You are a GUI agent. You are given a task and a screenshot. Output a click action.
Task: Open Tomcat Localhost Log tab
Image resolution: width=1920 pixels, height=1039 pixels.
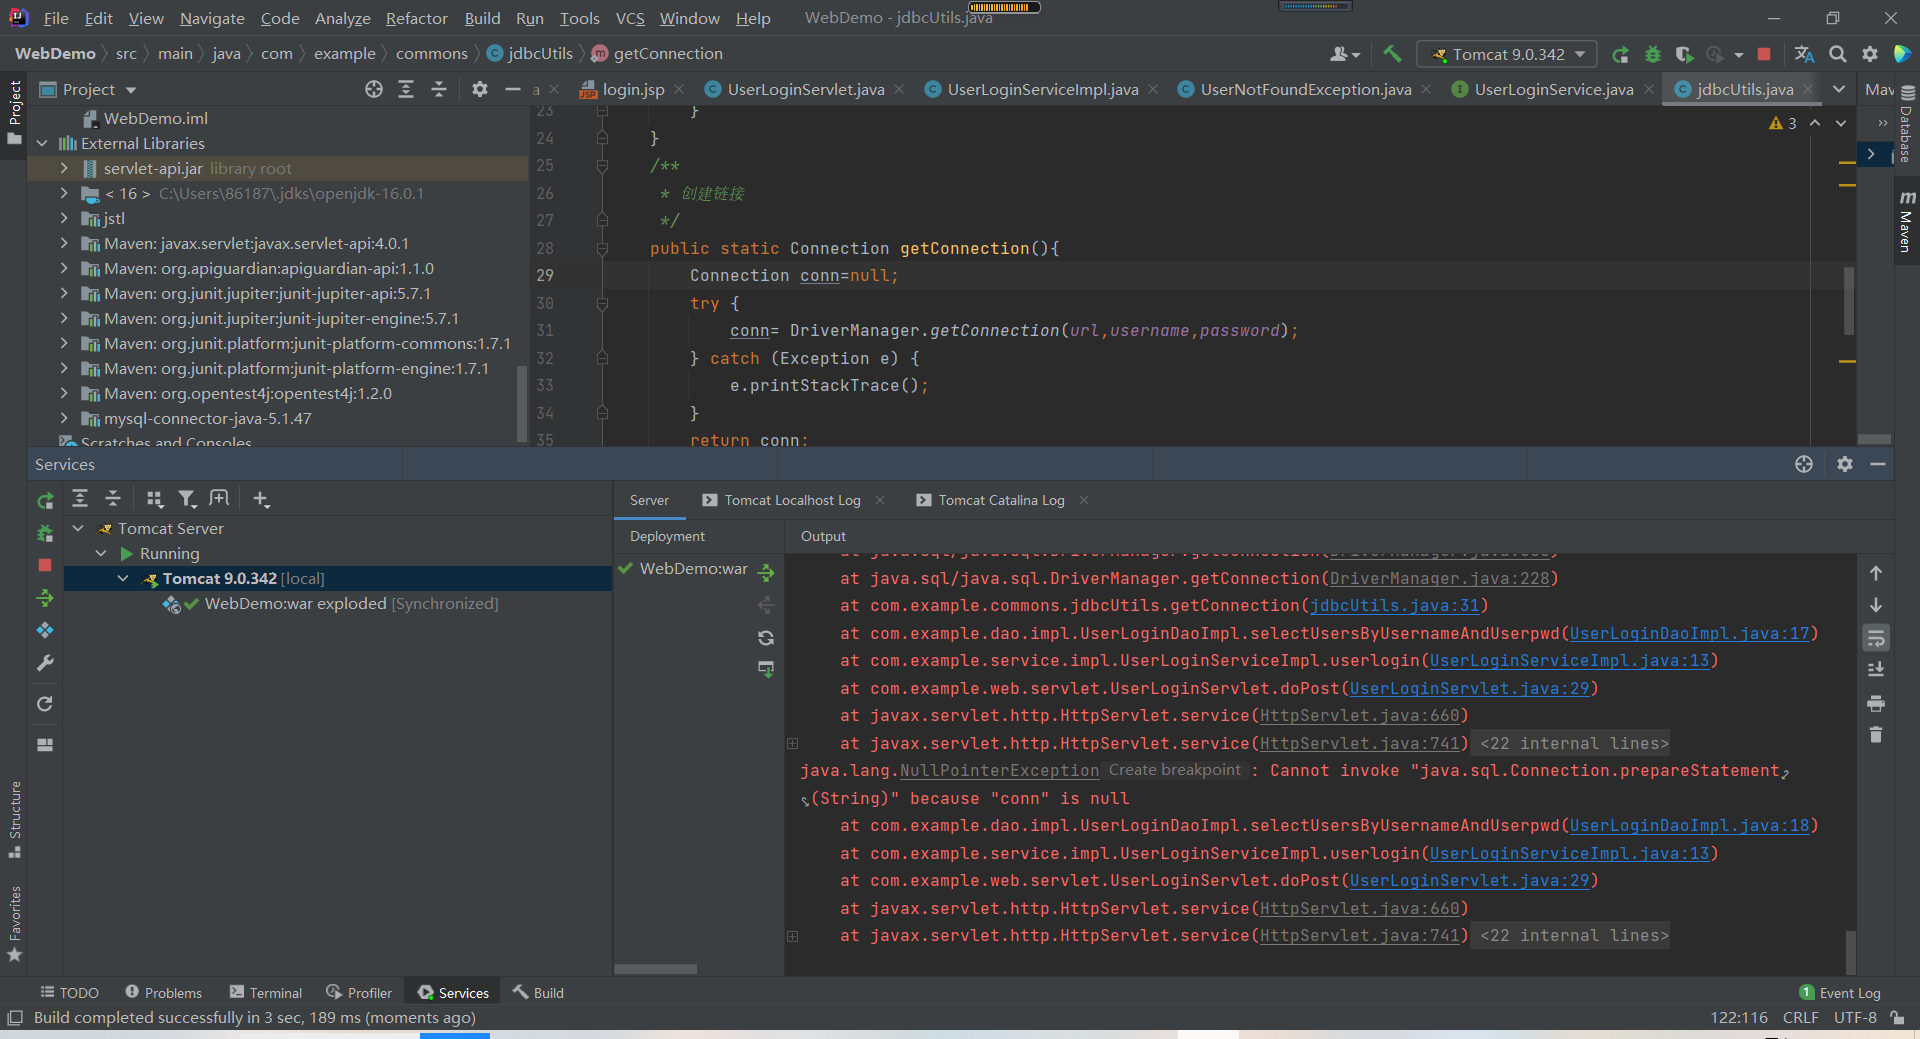[792, 500]
